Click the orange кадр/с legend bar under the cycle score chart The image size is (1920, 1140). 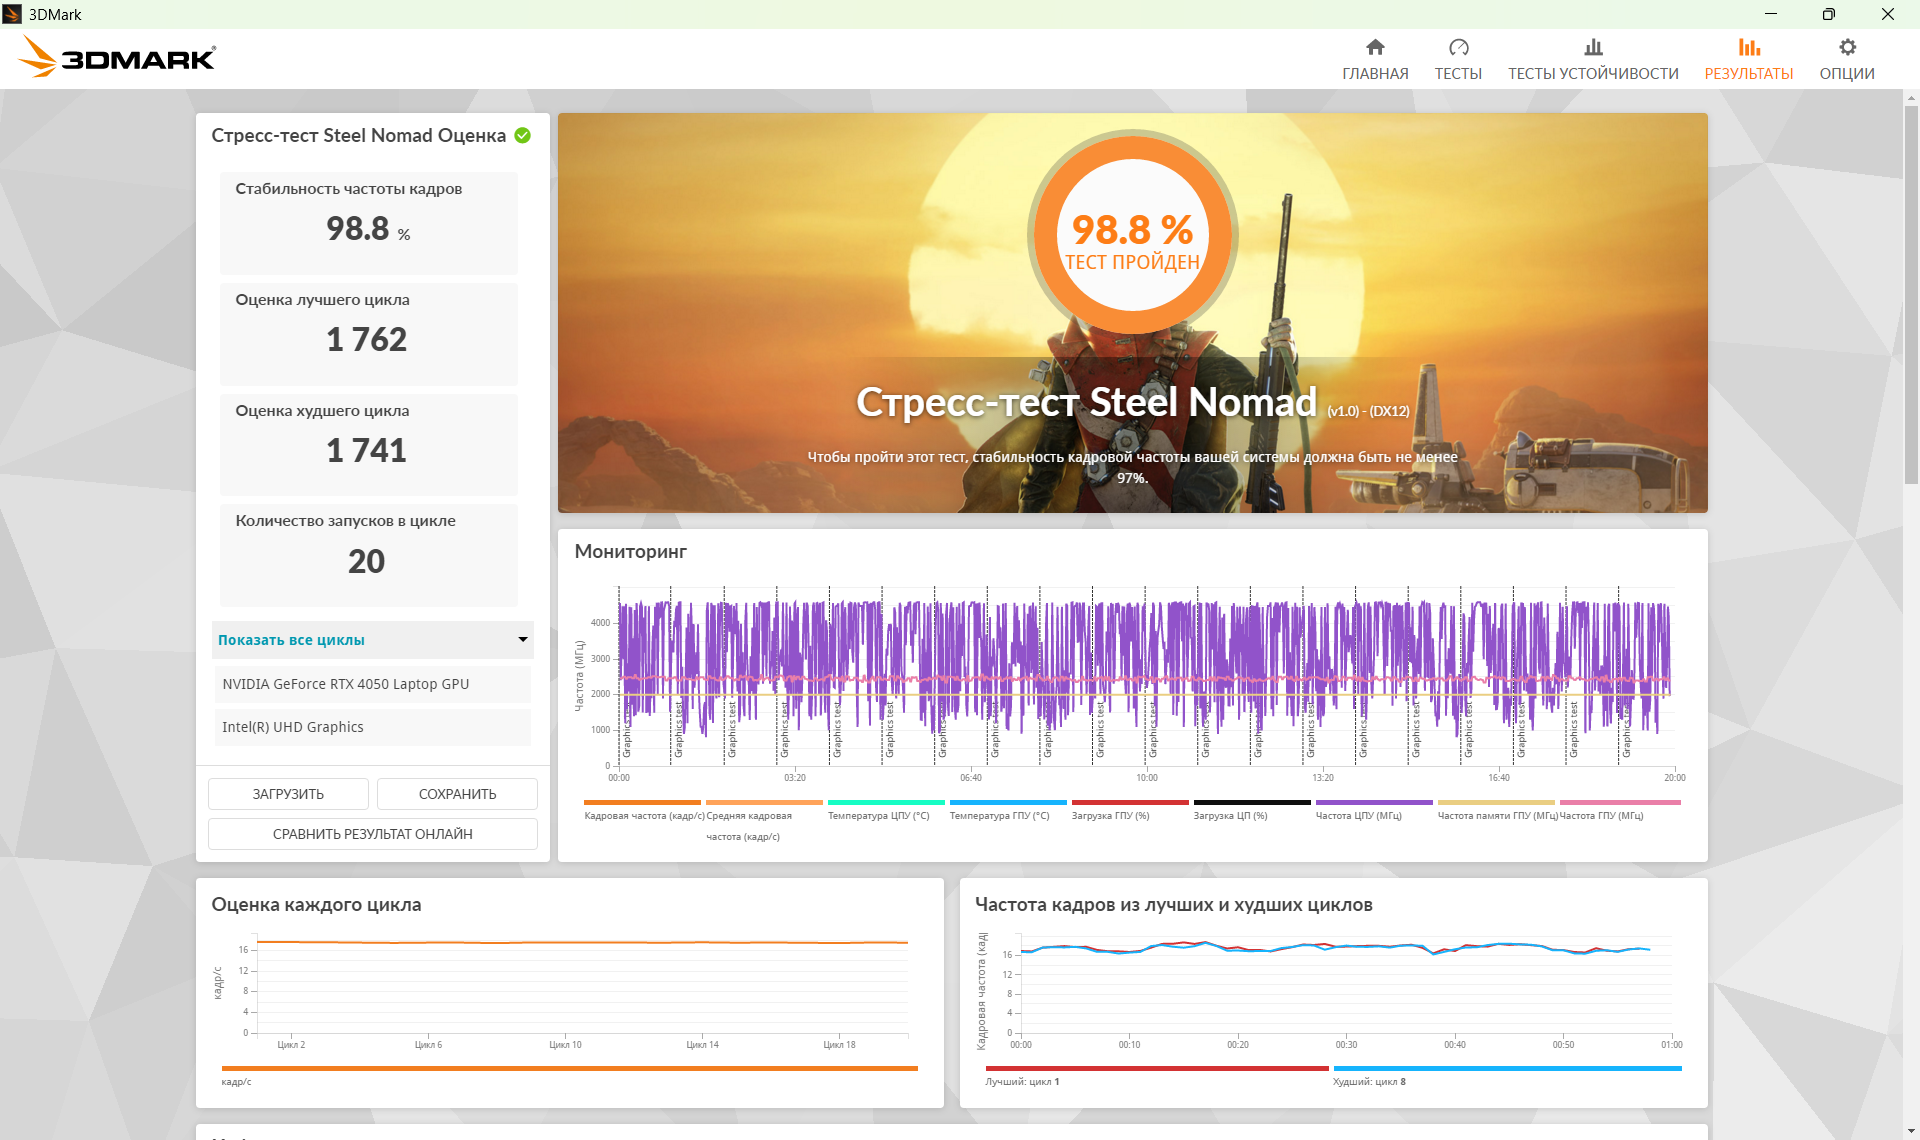569,1069
